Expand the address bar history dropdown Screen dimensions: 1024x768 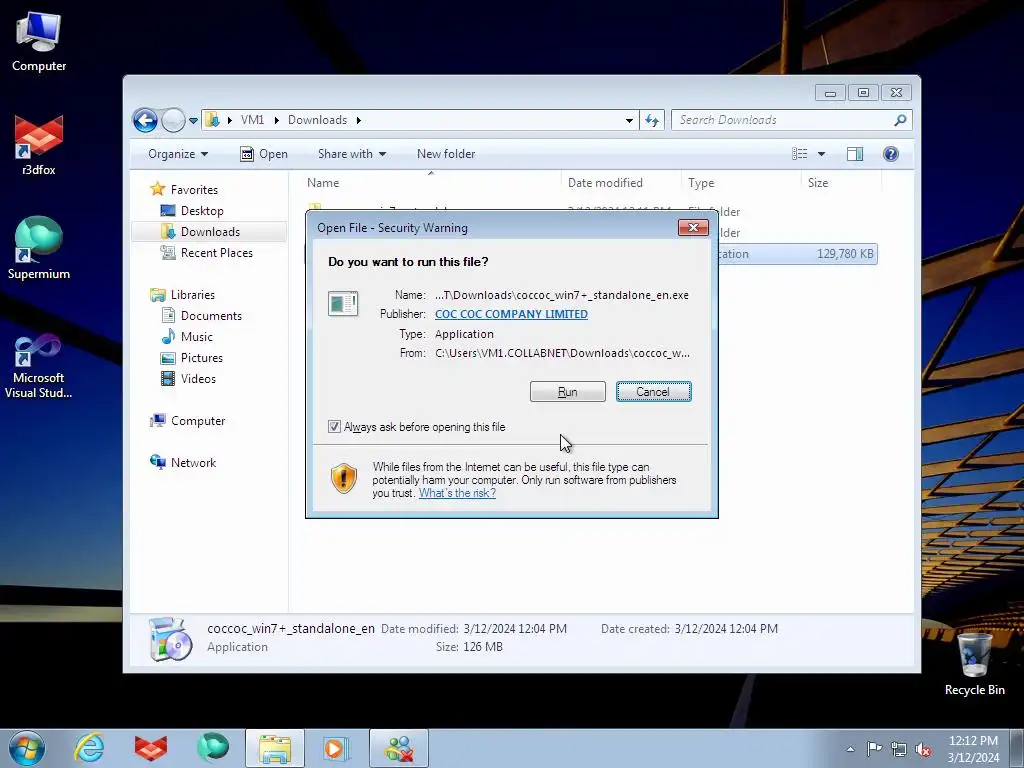pos(629,120)
